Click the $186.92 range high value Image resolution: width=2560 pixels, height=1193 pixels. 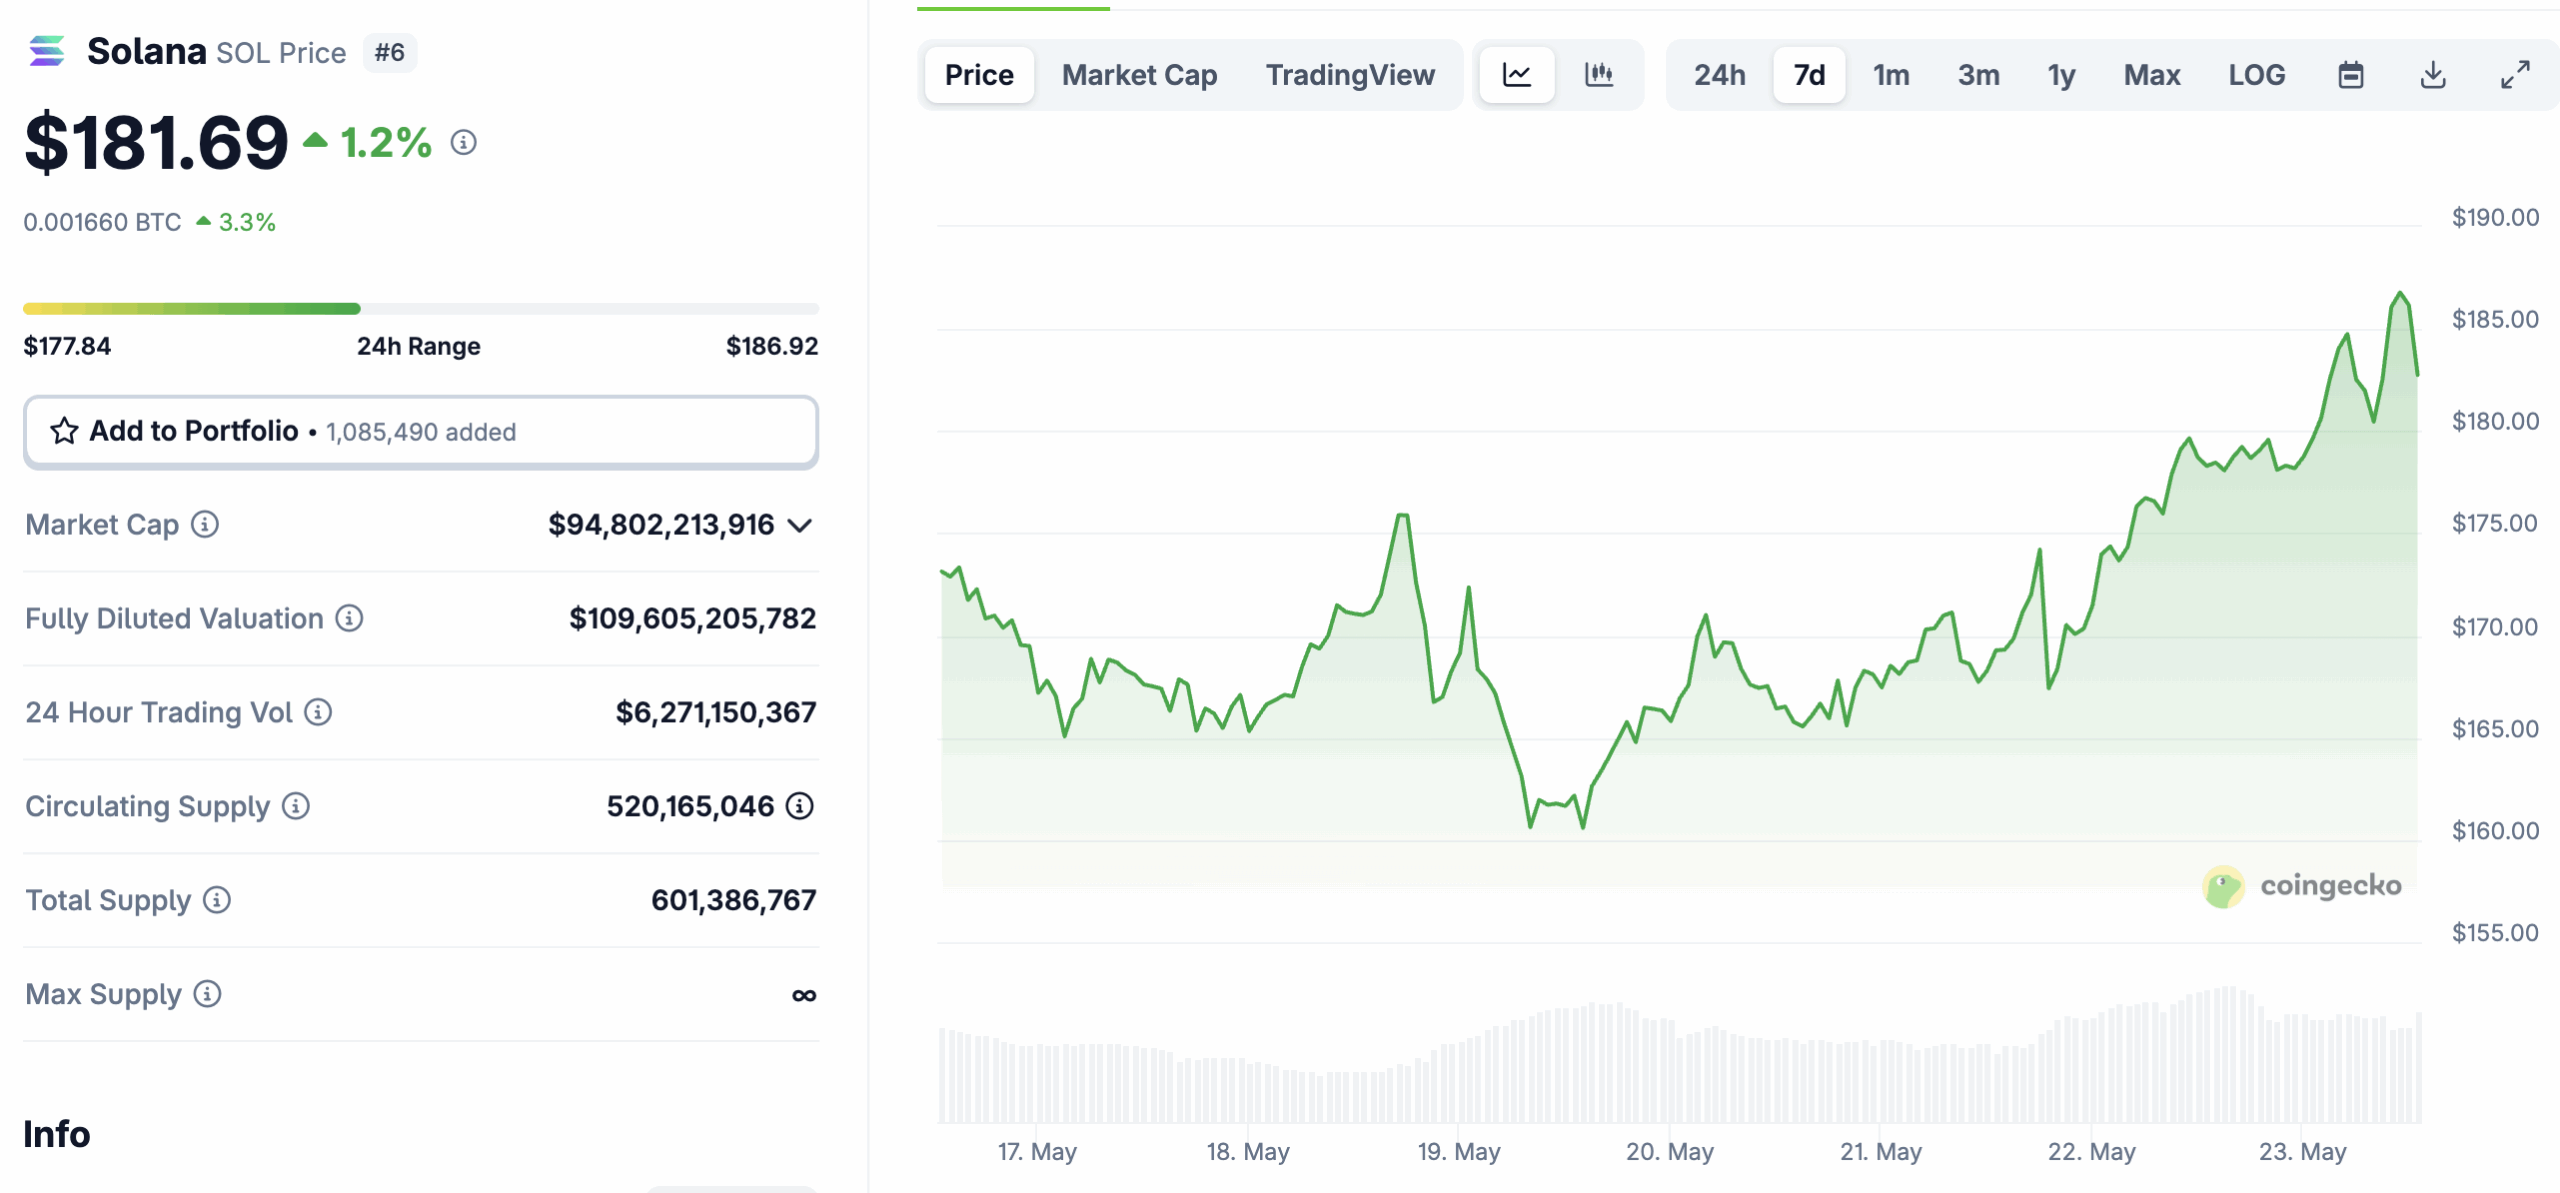(772, 346)
